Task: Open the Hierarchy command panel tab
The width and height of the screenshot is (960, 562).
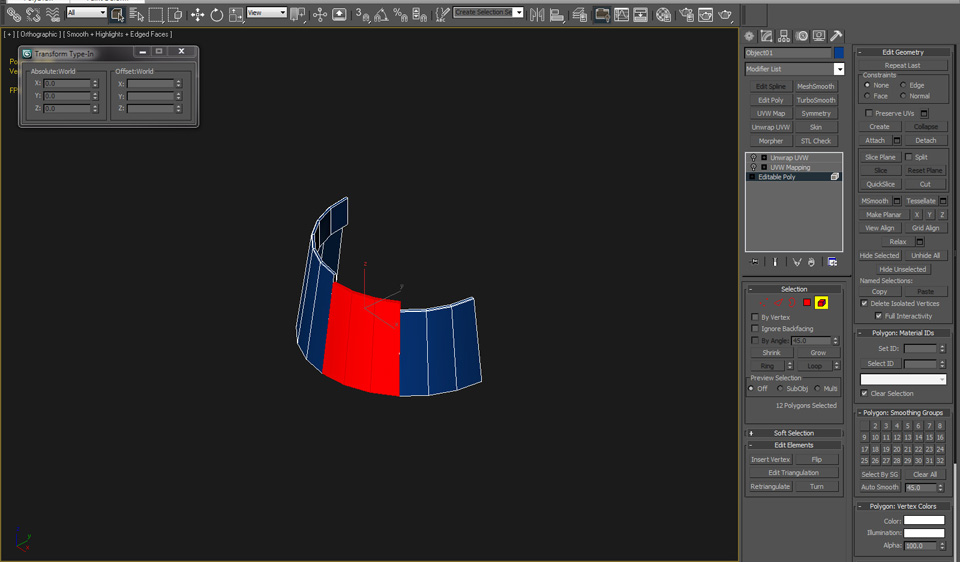Action: (783, 36)
